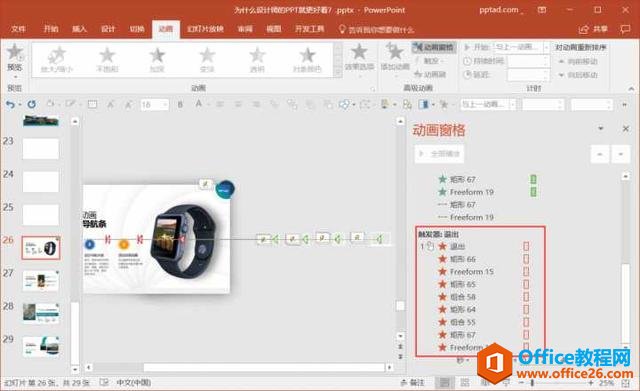
Task: Click the lightbulb Tell Me search icon
Action: (342, 29)
